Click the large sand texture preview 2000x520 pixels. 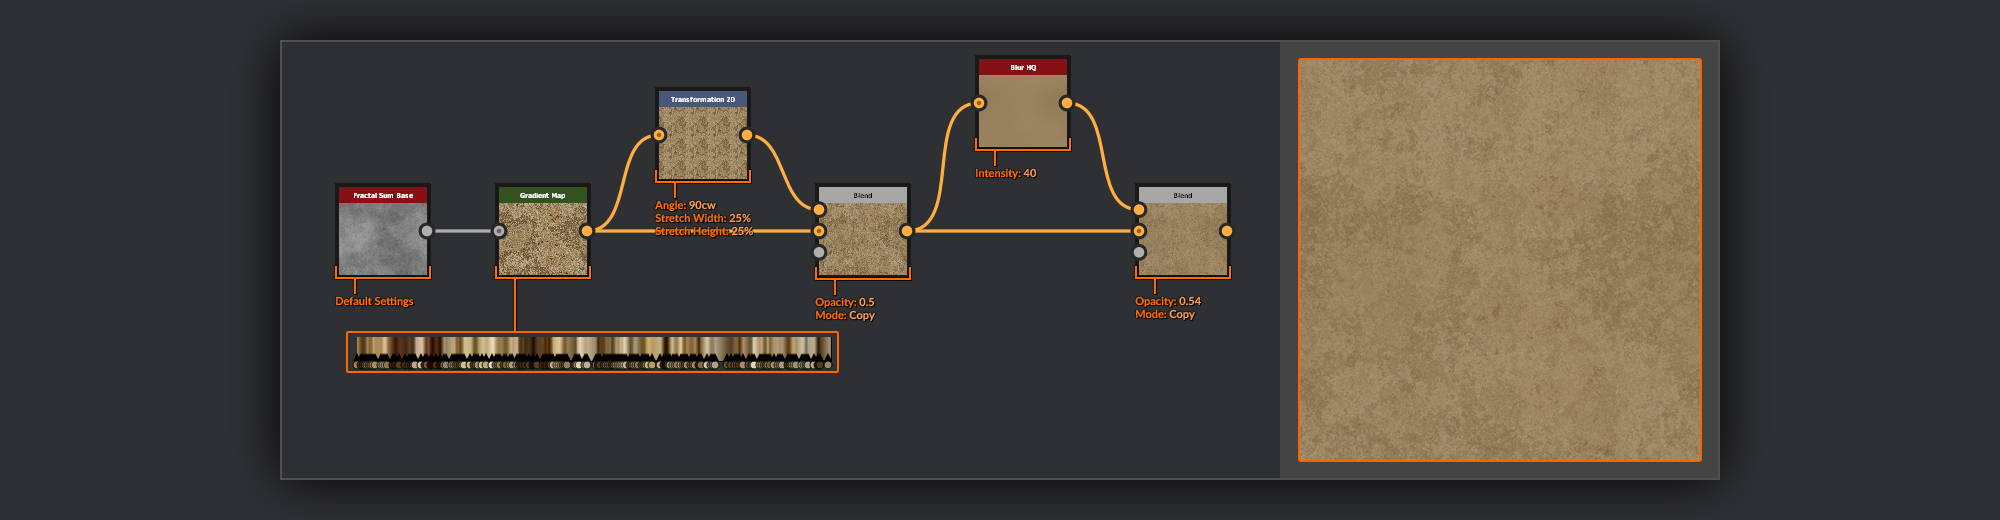(1500, 260)
